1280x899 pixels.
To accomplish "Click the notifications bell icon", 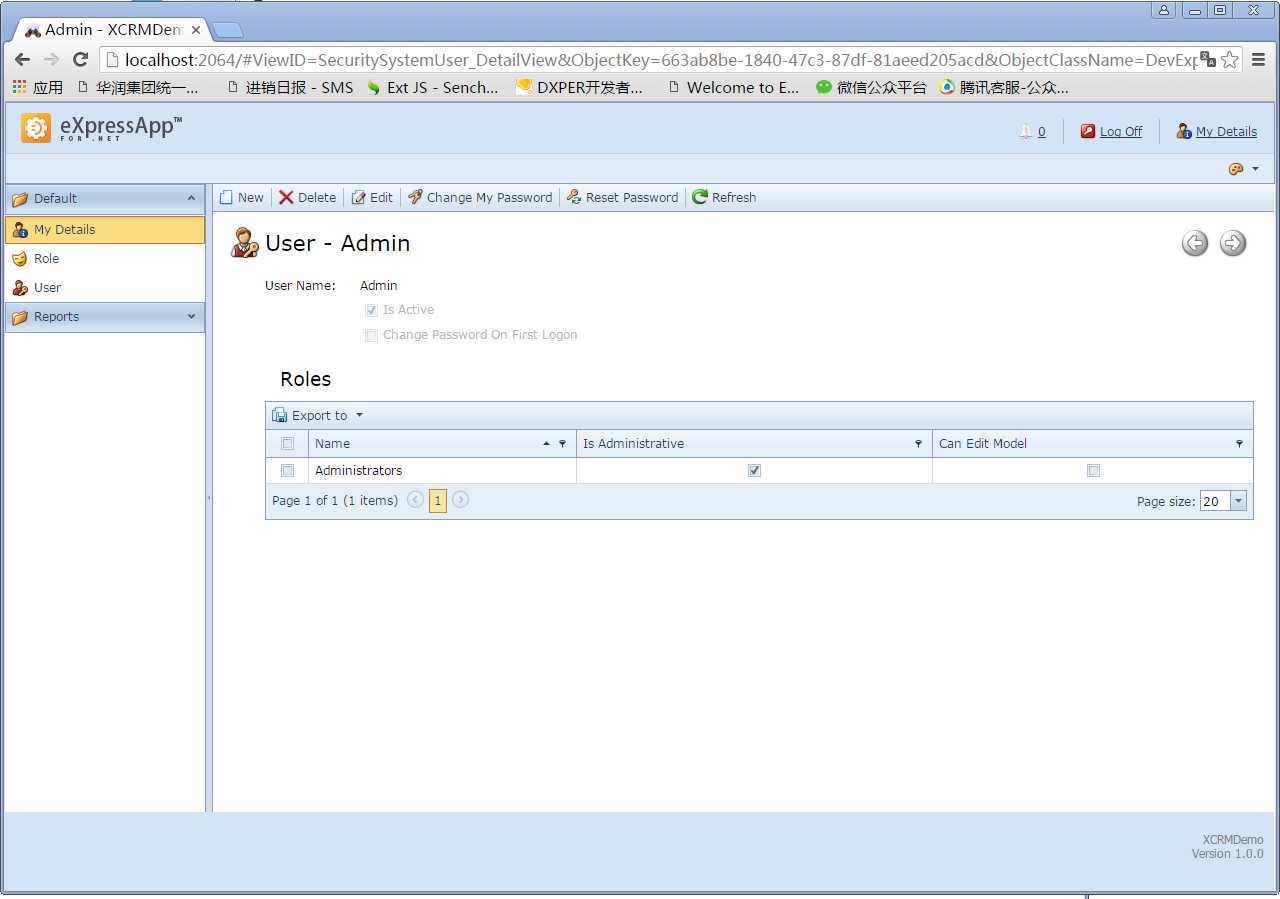I will pos(1025,131).
